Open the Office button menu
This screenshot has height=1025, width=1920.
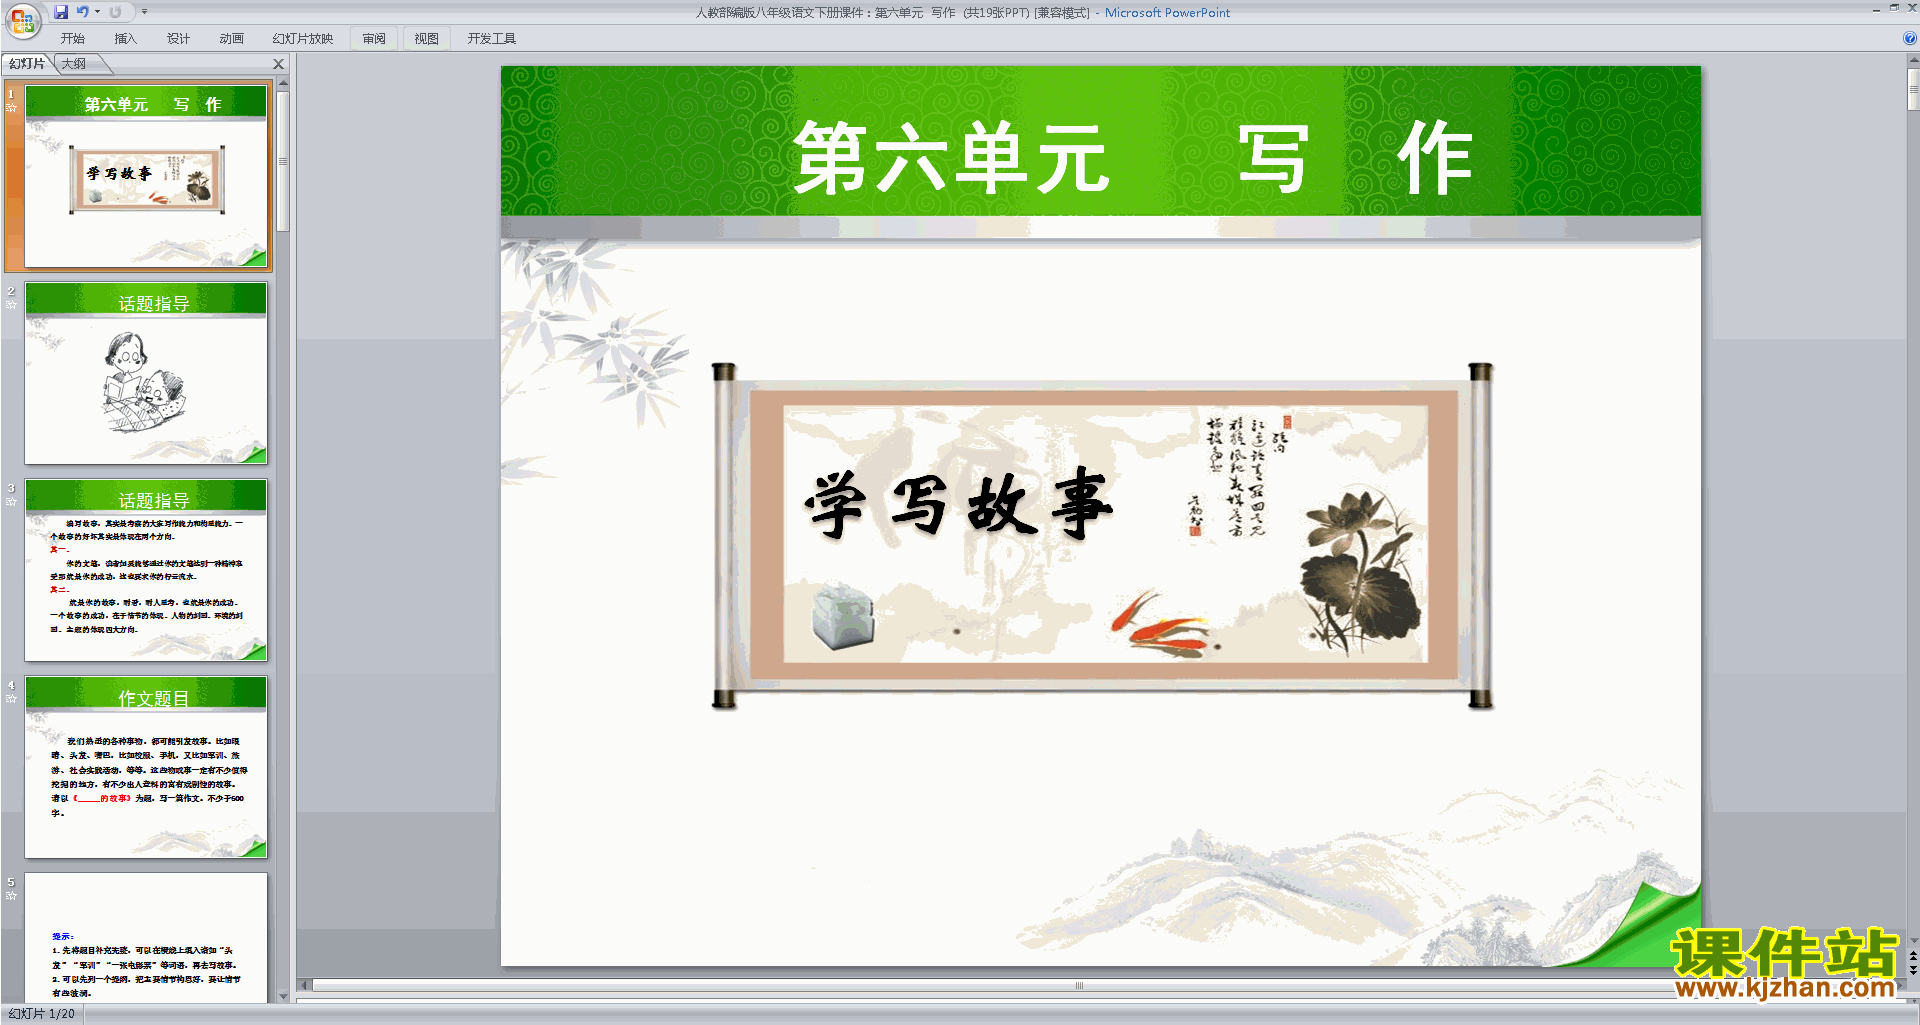pos(22,20)
